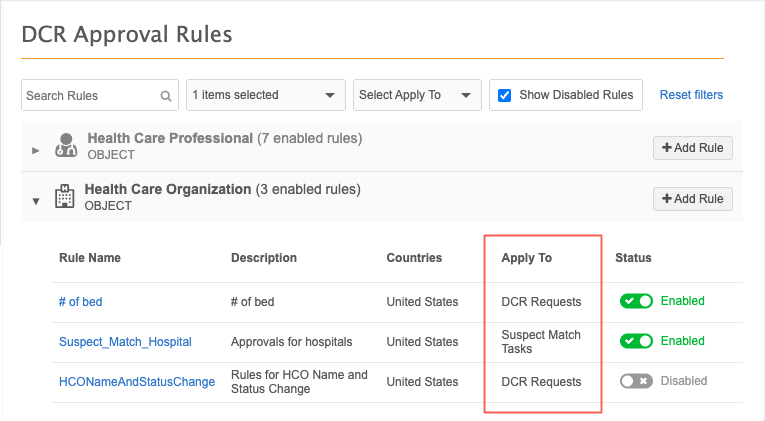Click the Health Care Organization building icon
Viewport: 765px width, 421px height.
point(64,196)
